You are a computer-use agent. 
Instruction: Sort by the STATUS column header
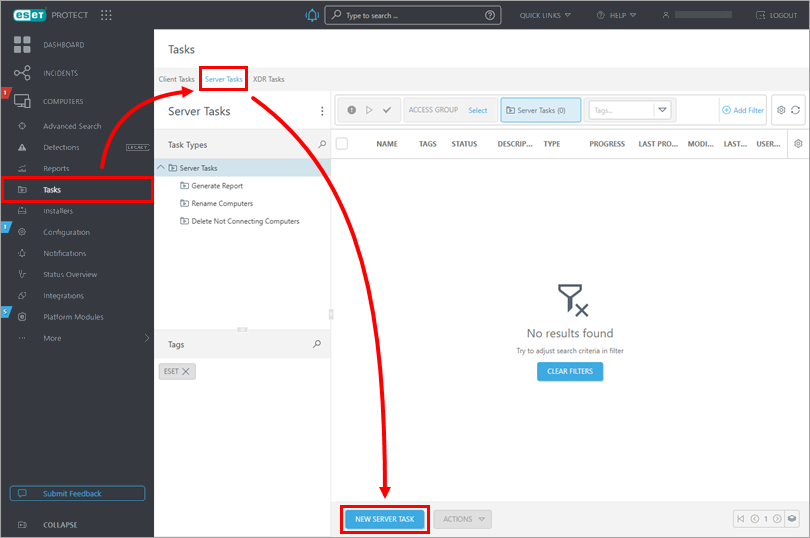(x=464, y=144)
